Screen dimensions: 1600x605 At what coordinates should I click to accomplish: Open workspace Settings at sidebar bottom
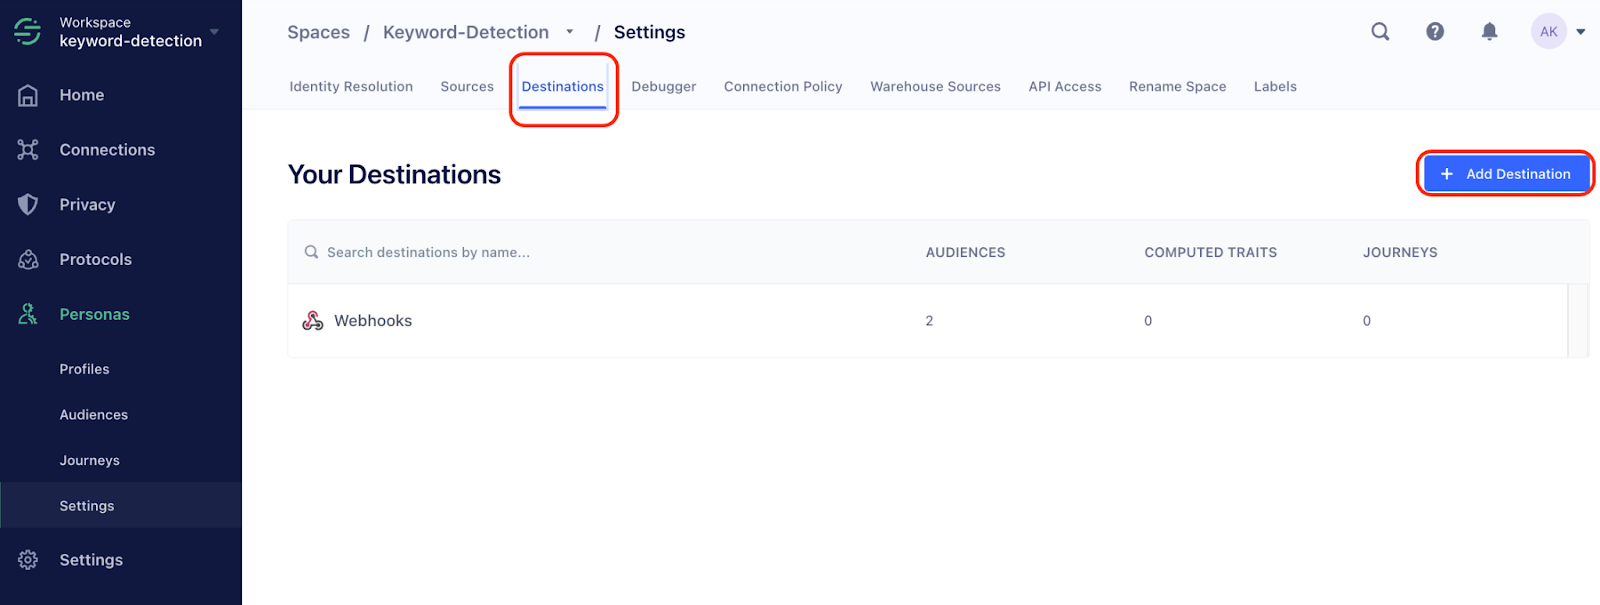pyautogui.click(x=91, y=560)
